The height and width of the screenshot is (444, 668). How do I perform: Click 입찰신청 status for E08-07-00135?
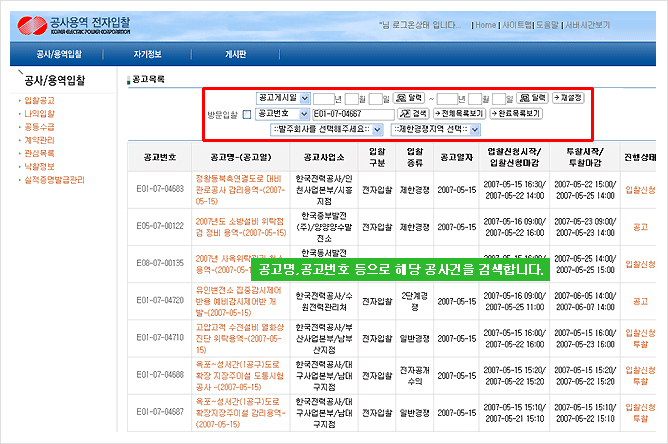tap(640, 264)
